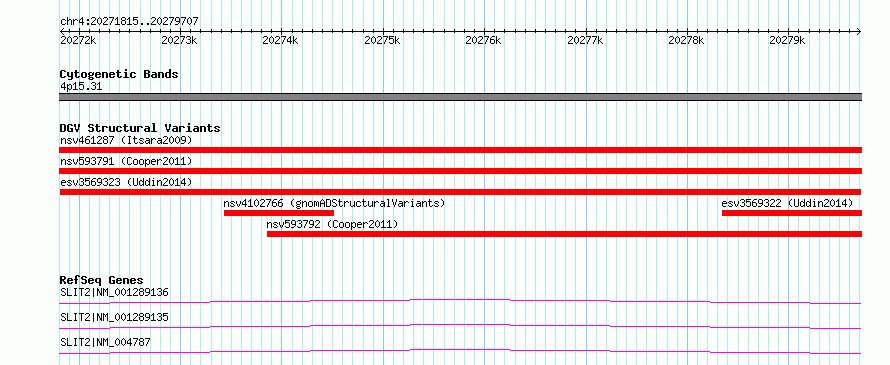Image resolution: width=890 pixels, height=365 pixels.
Task: Open the nsv4102766 (gnomADStructuralVariants) label
Action: tap(334, 203)
